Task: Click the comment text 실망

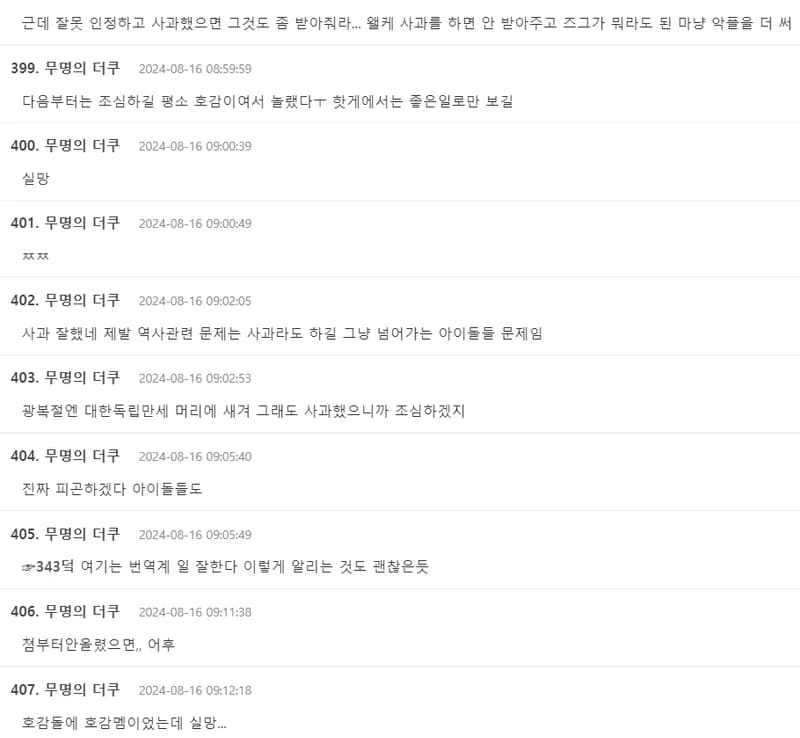Action: pos(36,179)
